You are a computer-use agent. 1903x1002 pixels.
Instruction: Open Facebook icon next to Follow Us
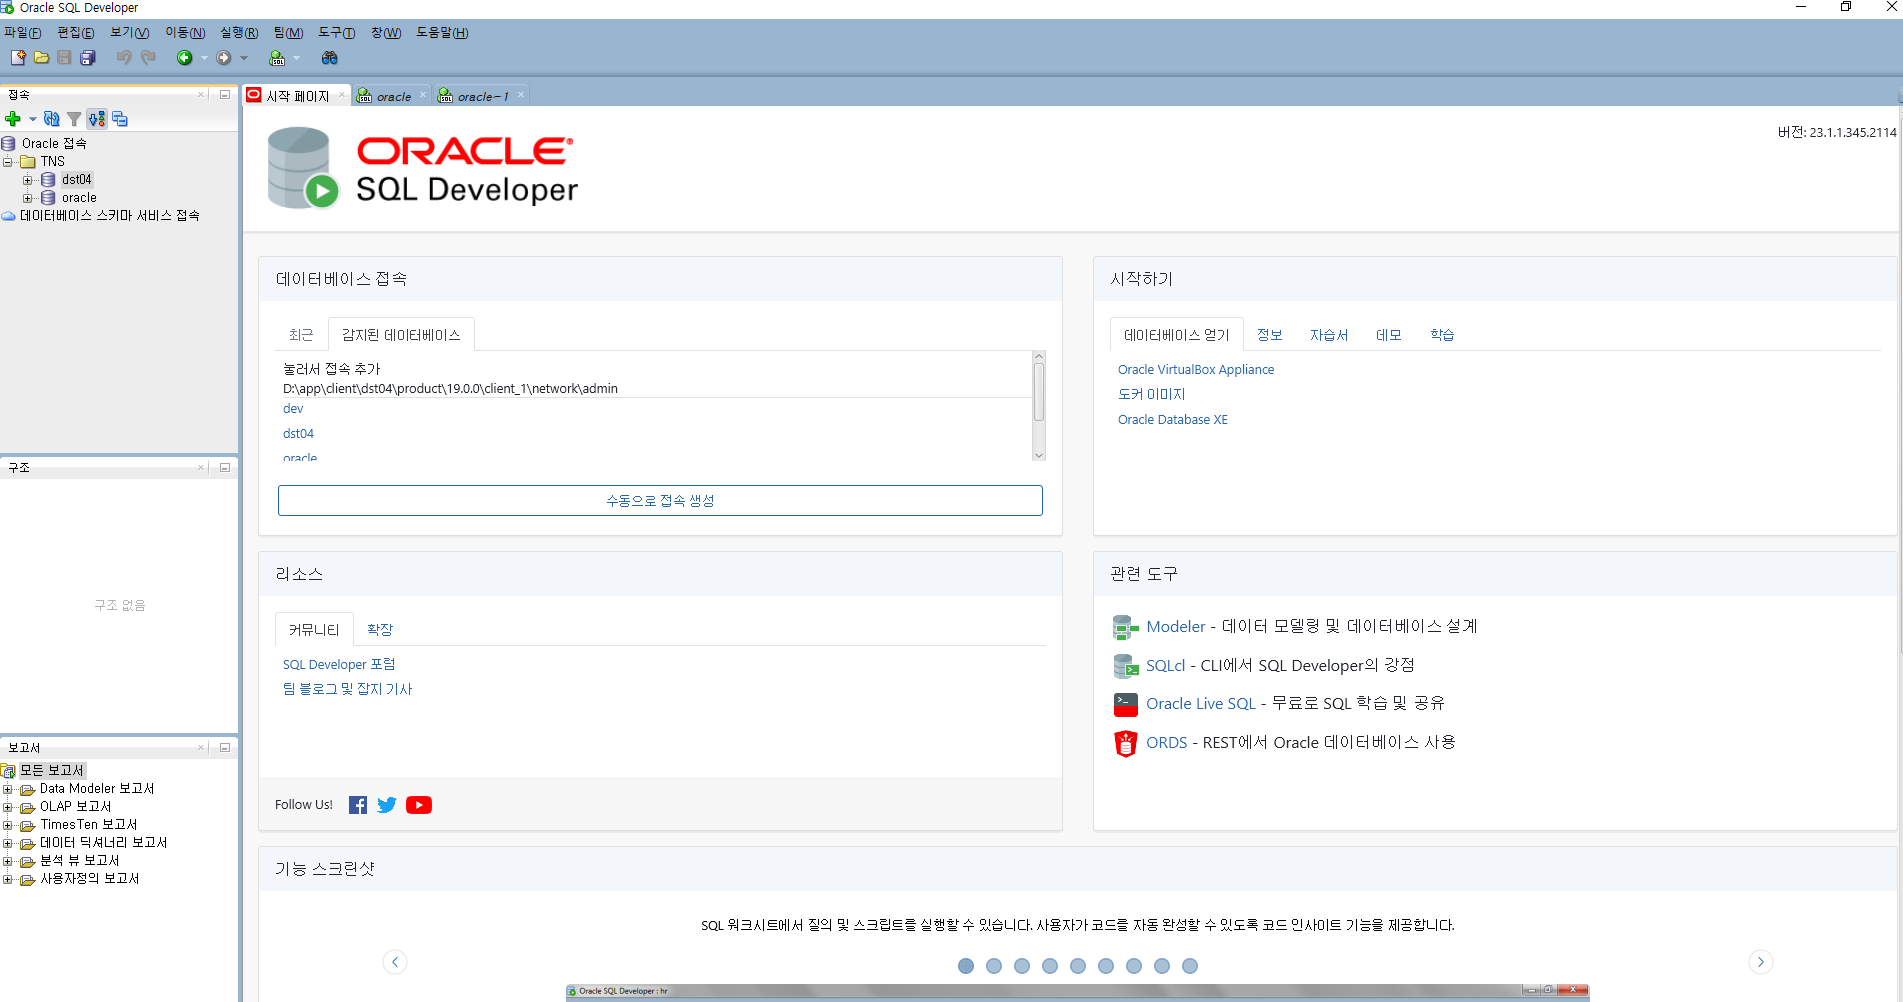point(358,805)
